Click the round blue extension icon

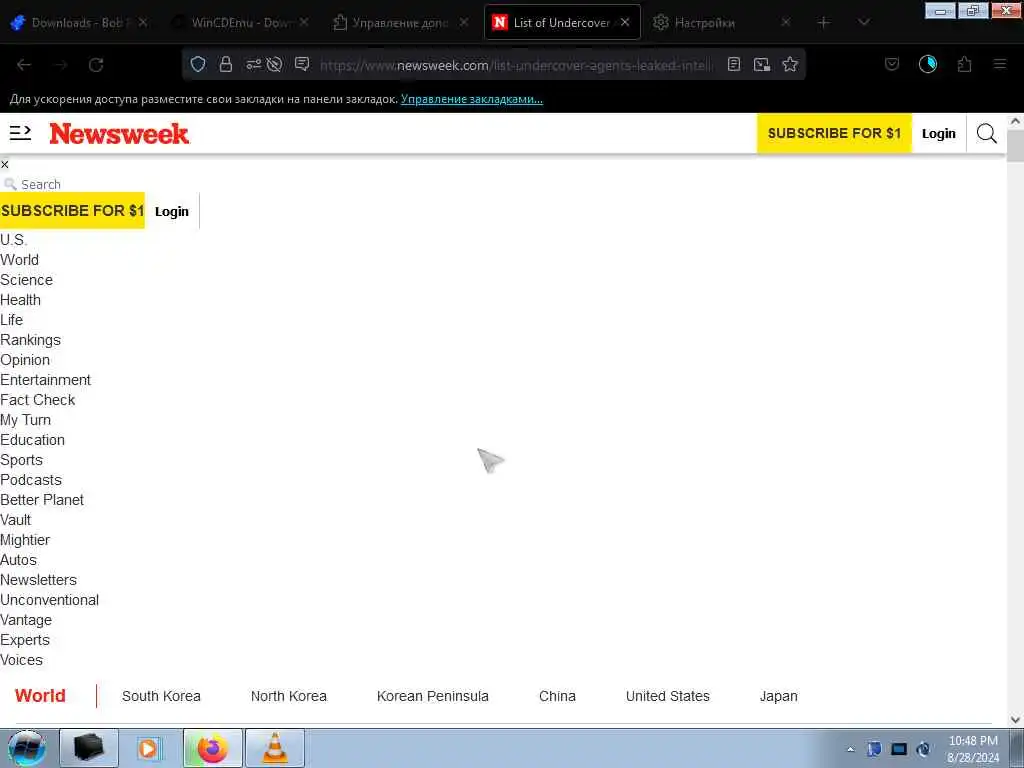928,64
